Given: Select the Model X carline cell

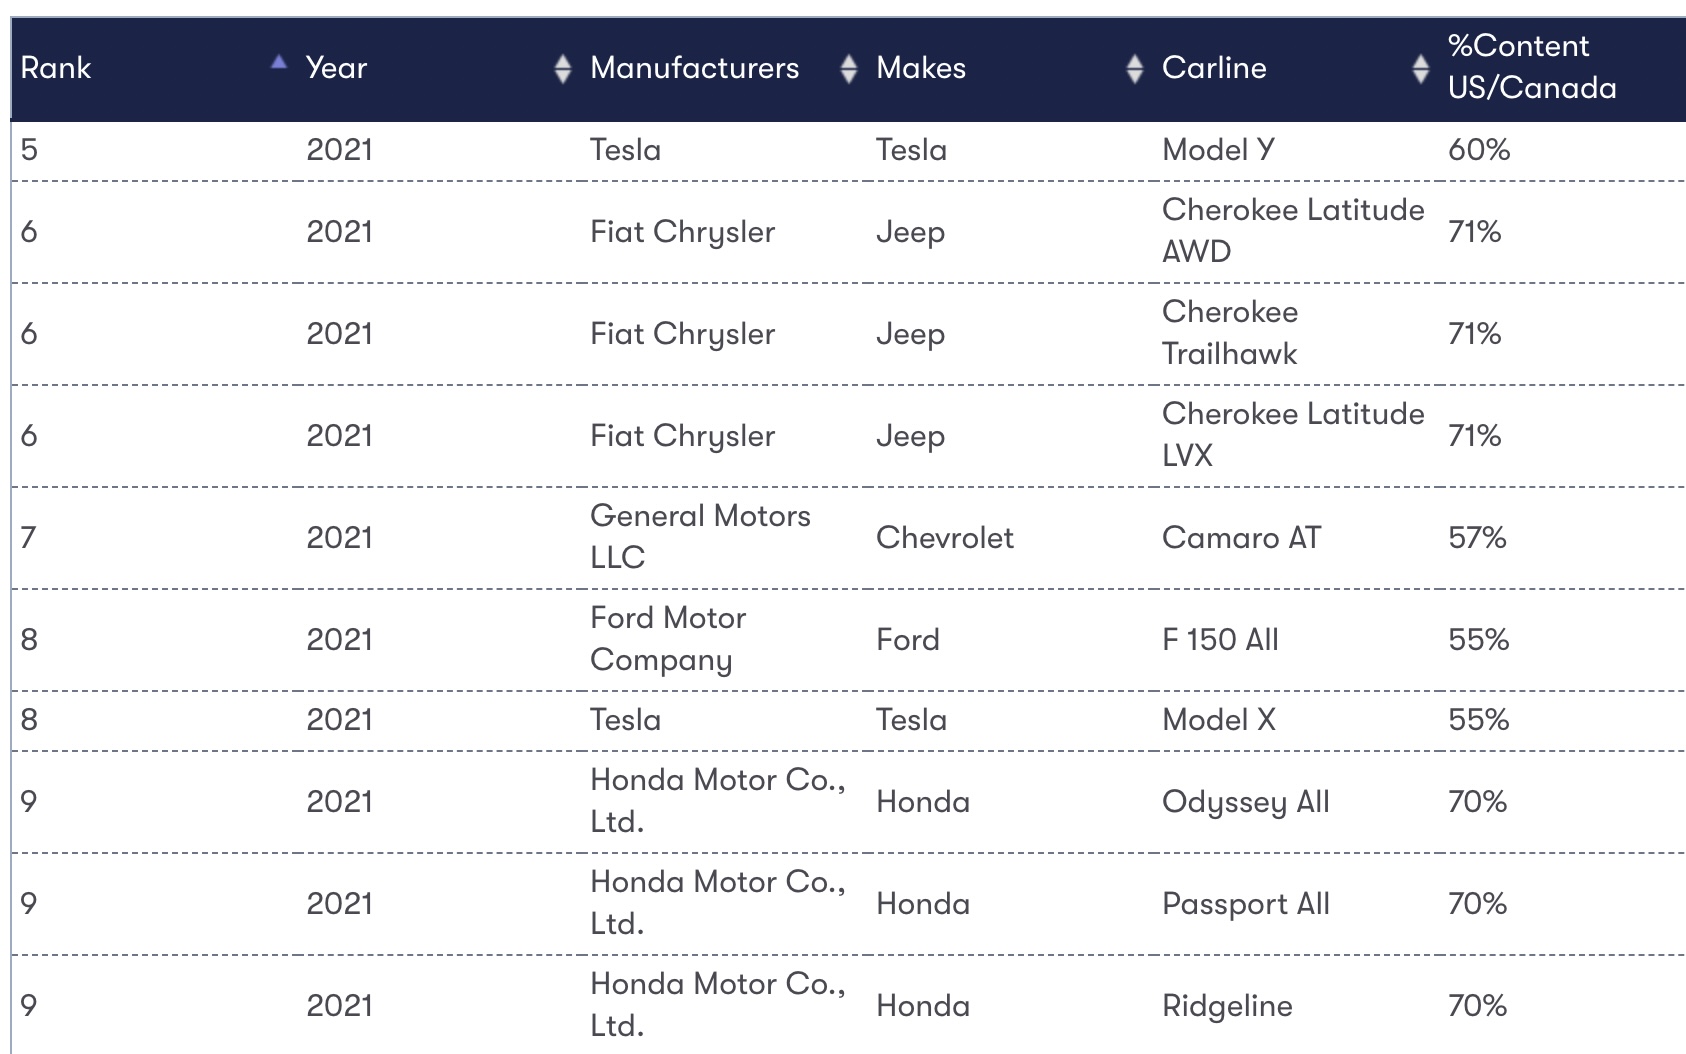Looking at the screenshot, I should (1218, 720).
